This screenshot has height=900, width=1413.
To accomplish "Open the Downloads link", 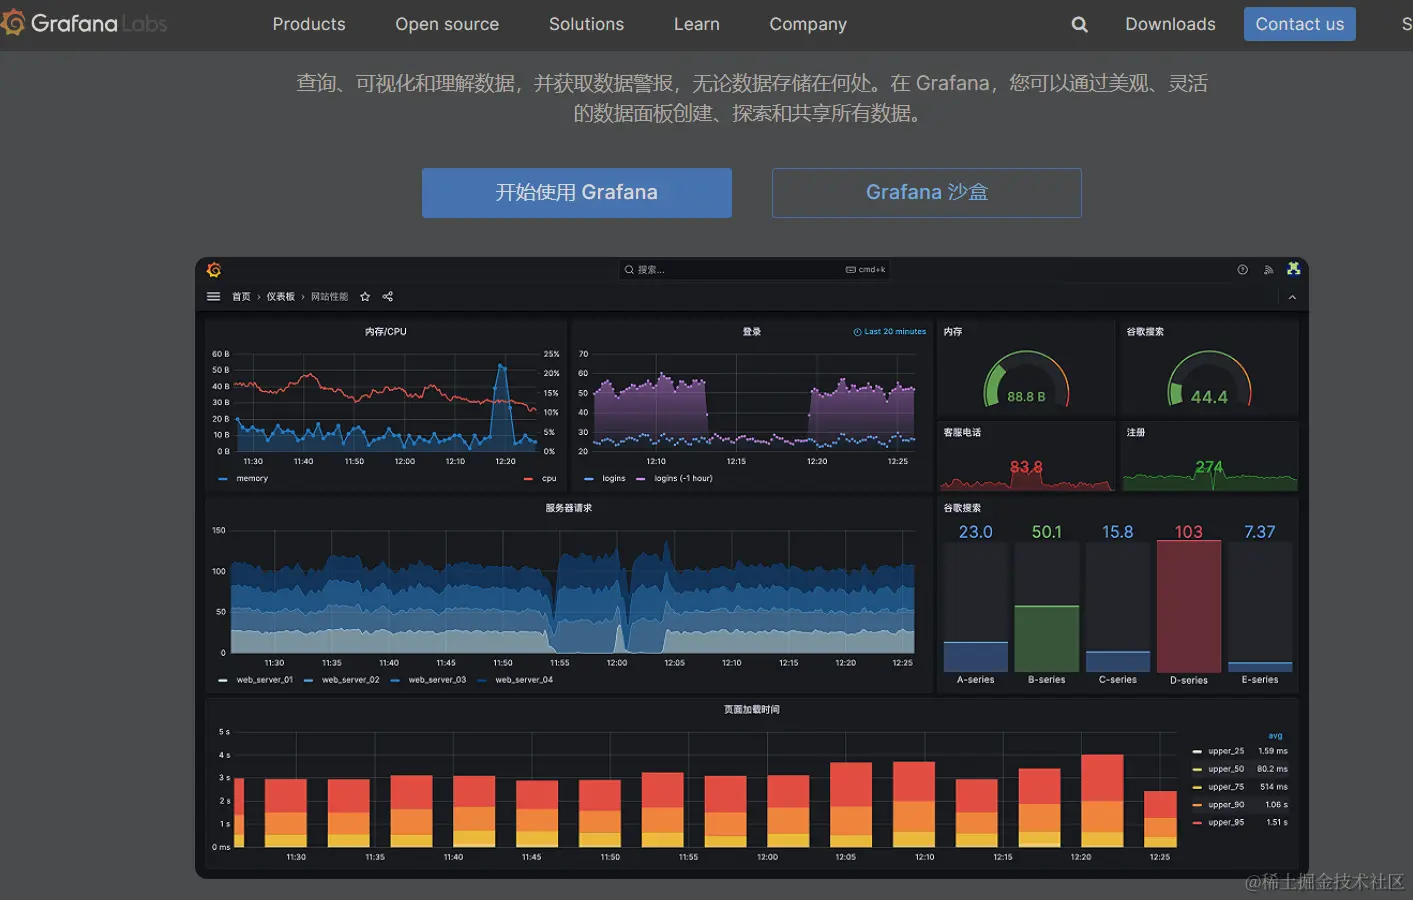I will (1170, 24).
